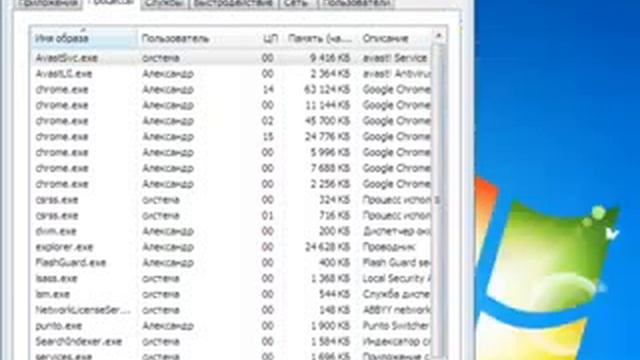Select the punto.exe process row

(231, 326)
